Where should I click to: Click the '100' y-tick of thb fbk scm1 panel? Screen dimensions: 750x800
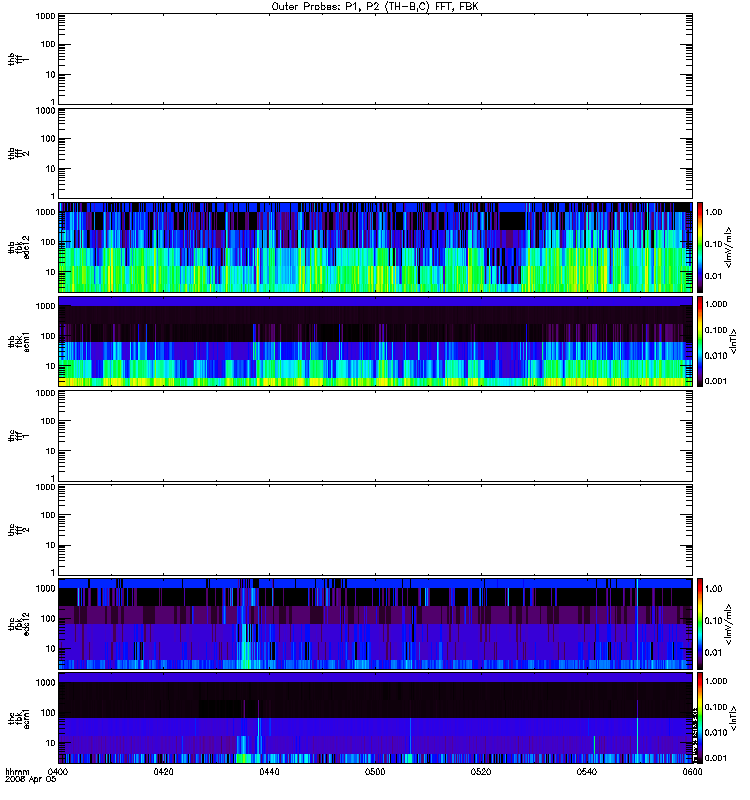click(48, 336)
